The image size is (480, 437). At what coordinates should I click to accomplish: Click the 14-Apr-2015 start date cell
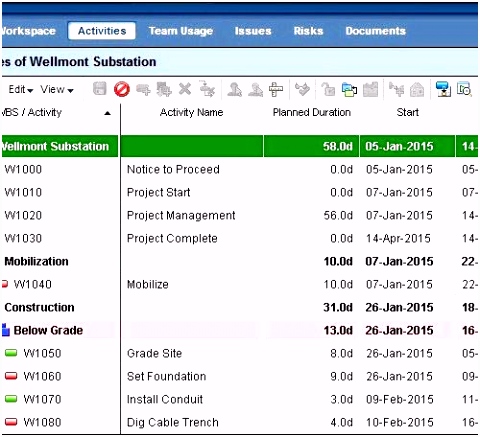coord(398,238)
